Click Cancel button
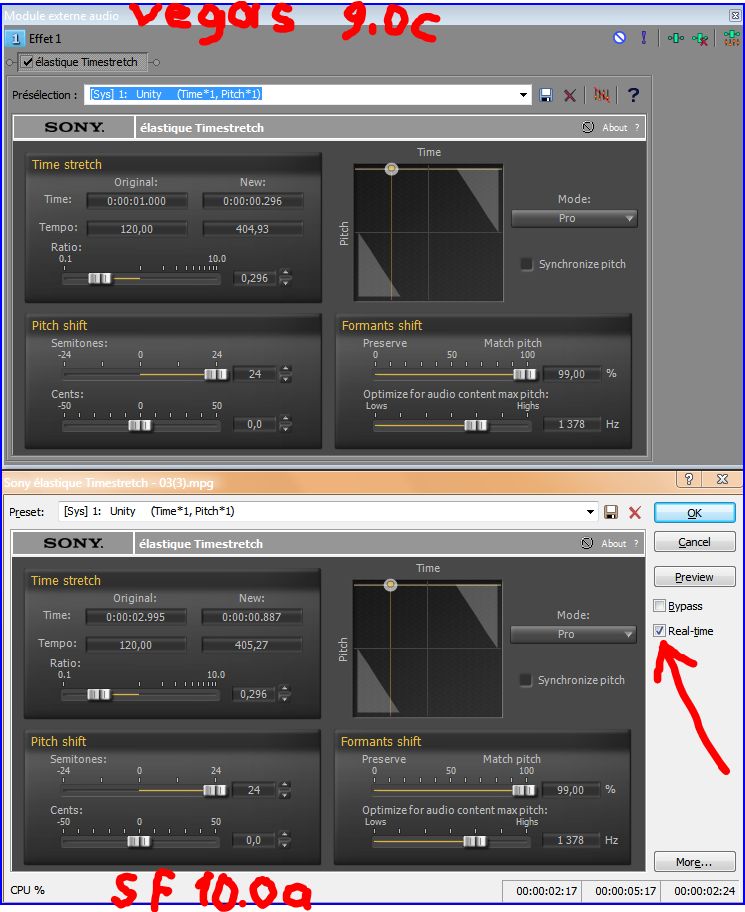Image resolution: width=745 pixels, height=912 pixels. tap(694, 542)
